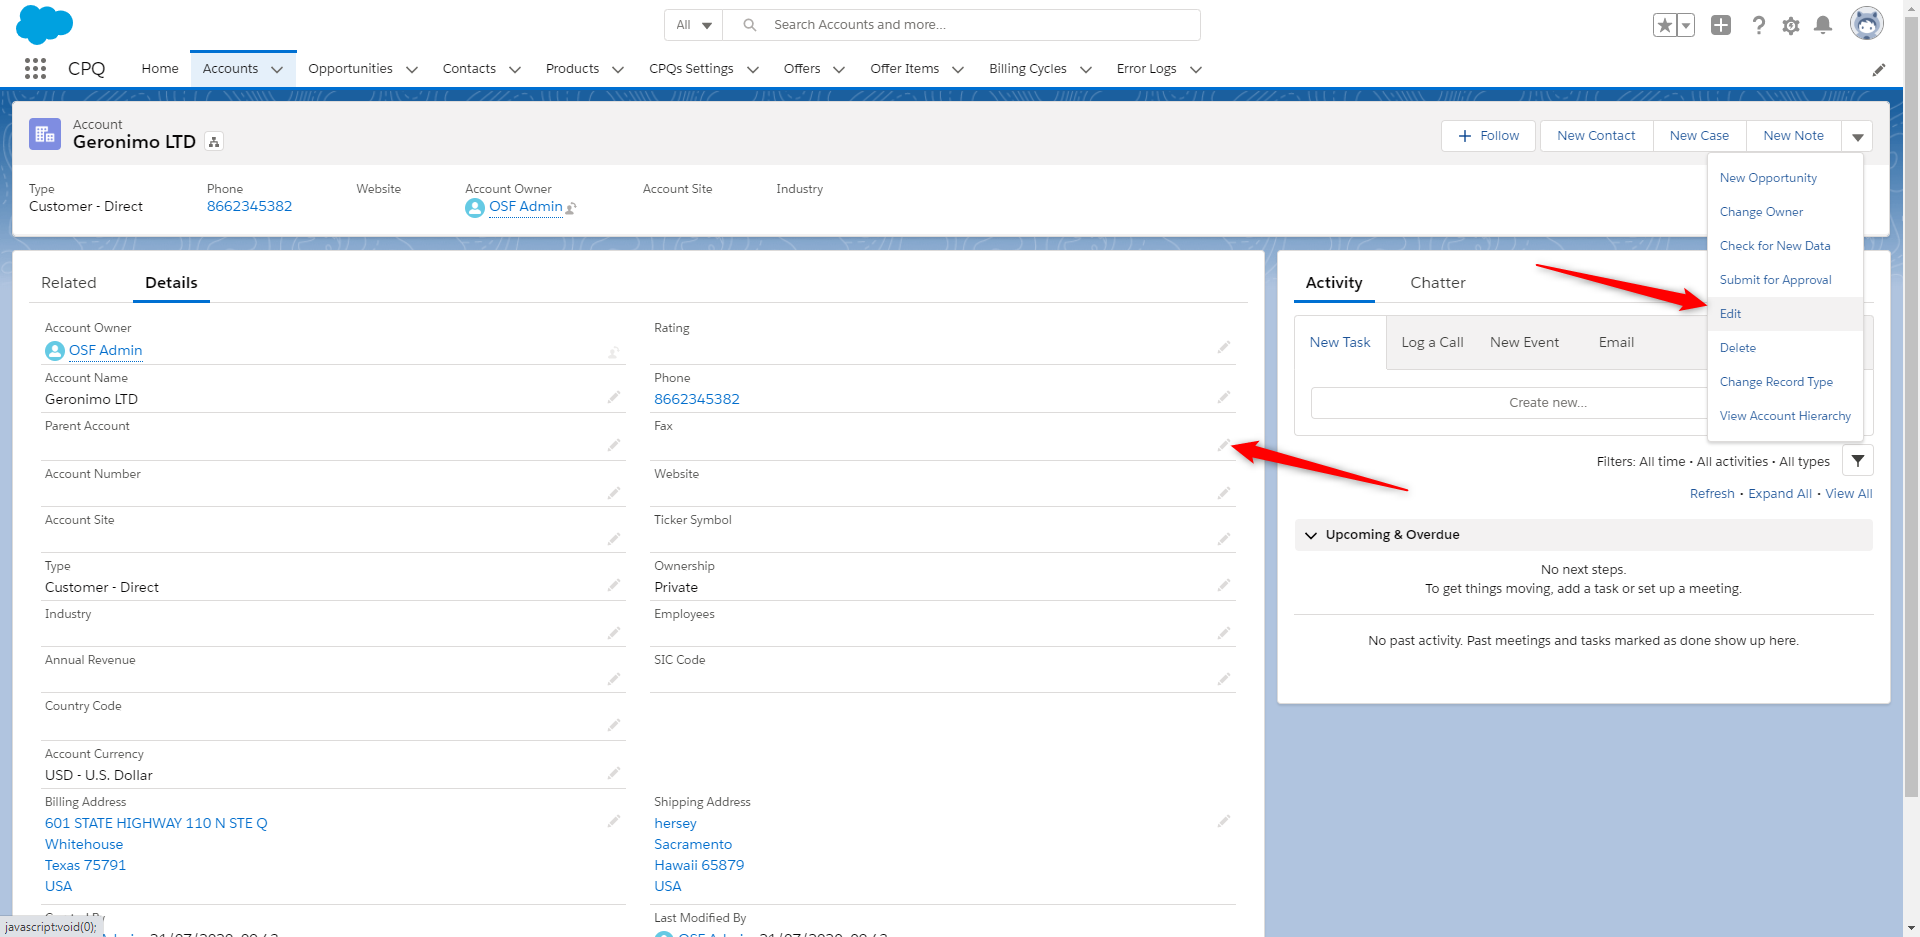Open the user profile avatar
Viewport: 1920px width, 937px height.
[1866, 23]
